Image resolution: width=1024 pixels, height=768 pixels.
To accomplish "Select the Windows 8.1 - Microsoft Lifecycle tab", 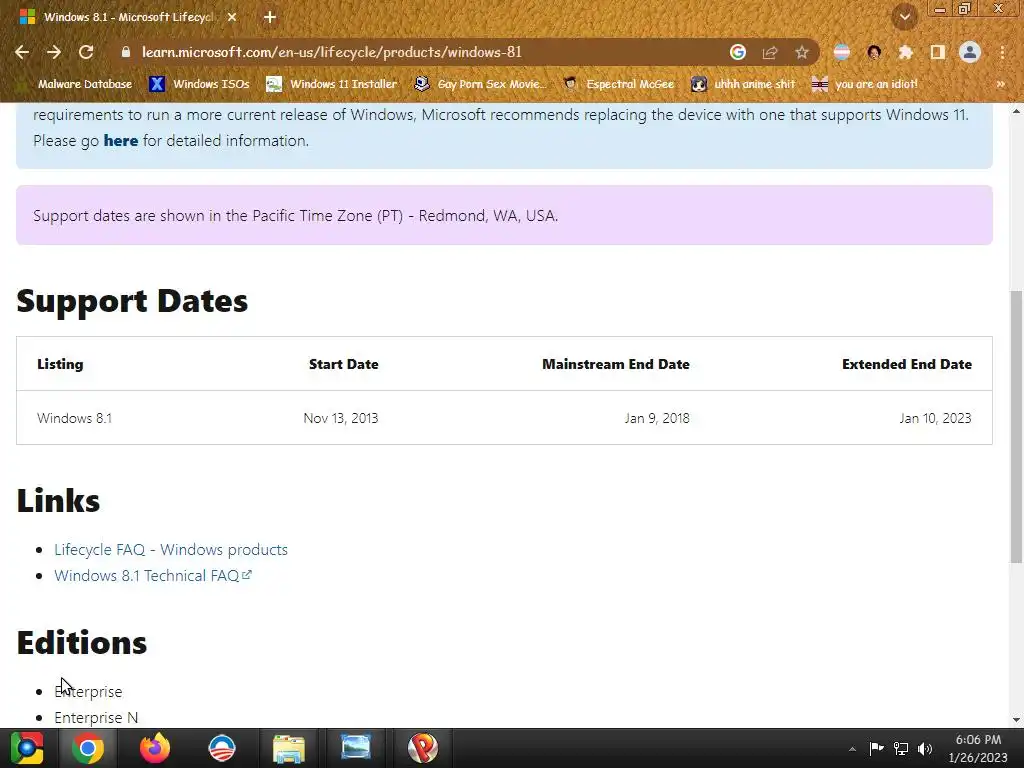I will click(127, 17).
